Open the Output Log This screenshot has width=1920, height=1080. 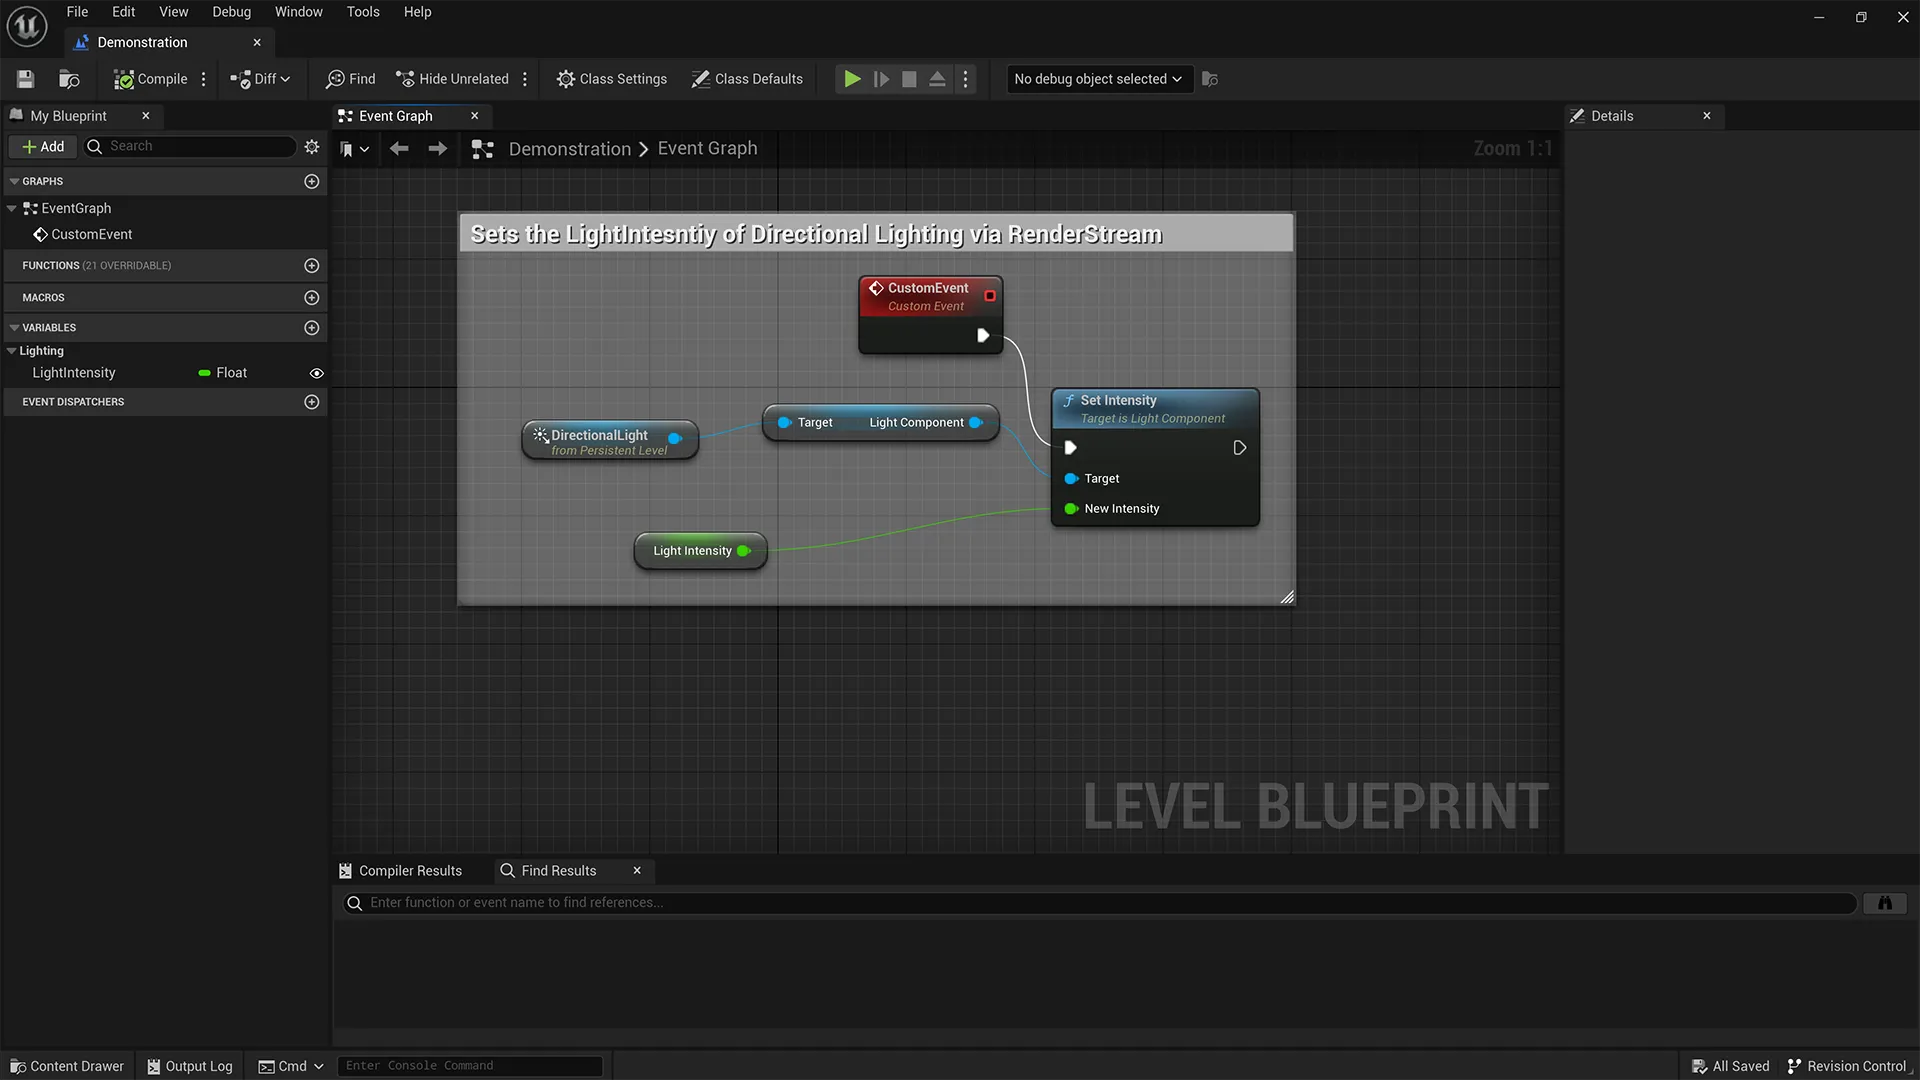click(x=189, y=1065)
